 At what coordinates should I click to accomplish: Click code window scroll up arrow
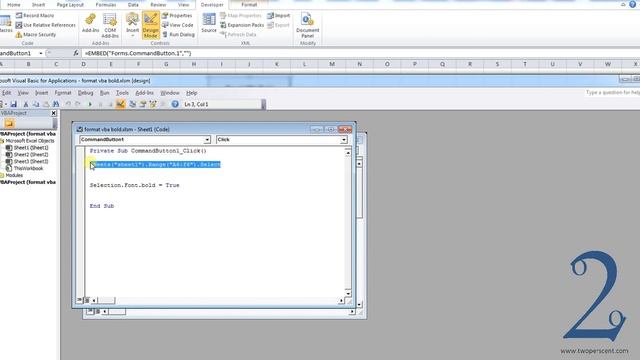(348, 153)
